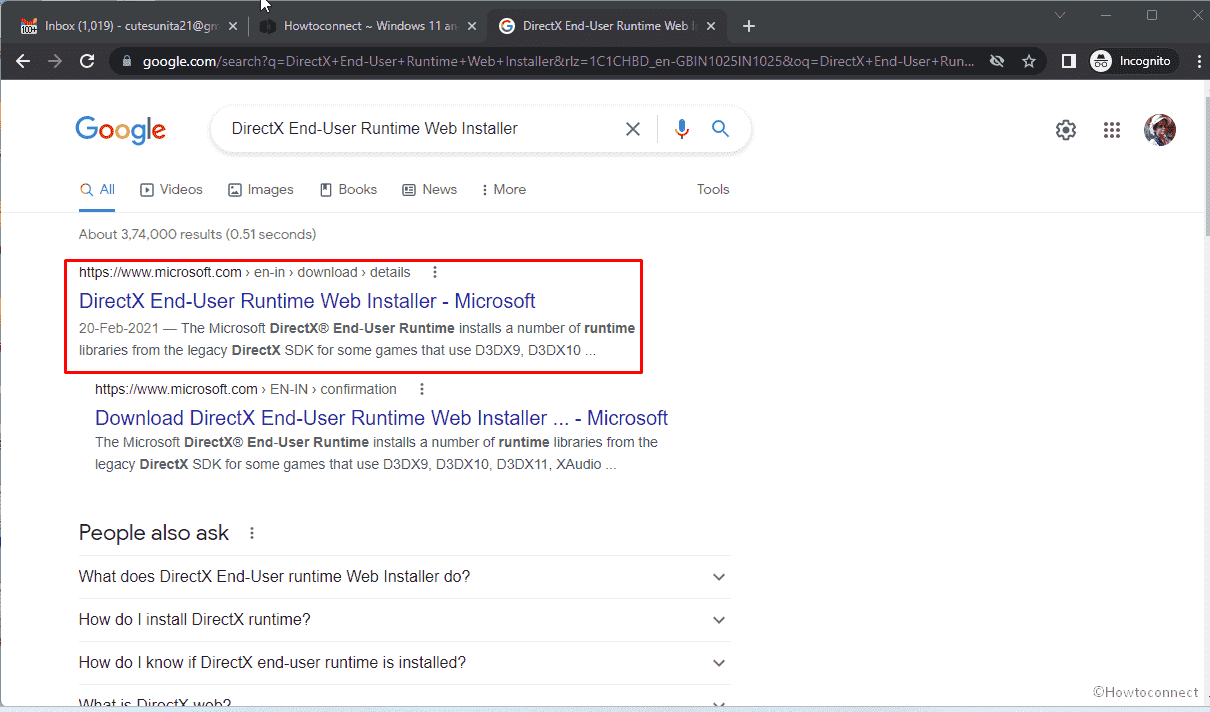Click the third-party cookies blocked eye icon
This screenshot has height=712, width=1210.
(x=996, y=61)
